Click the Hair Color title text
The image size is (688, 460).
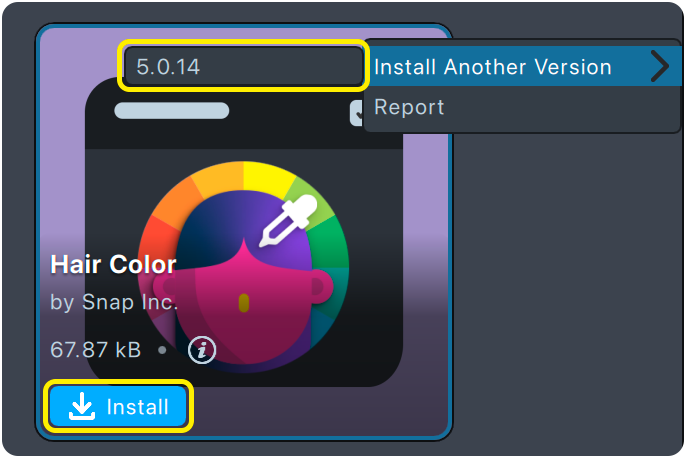(x=113, y=264)
